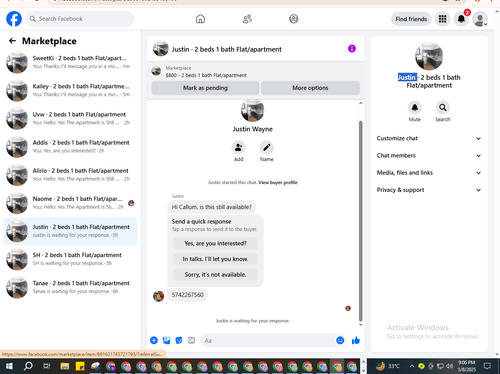Expand the Chat members section

point(429,156)
